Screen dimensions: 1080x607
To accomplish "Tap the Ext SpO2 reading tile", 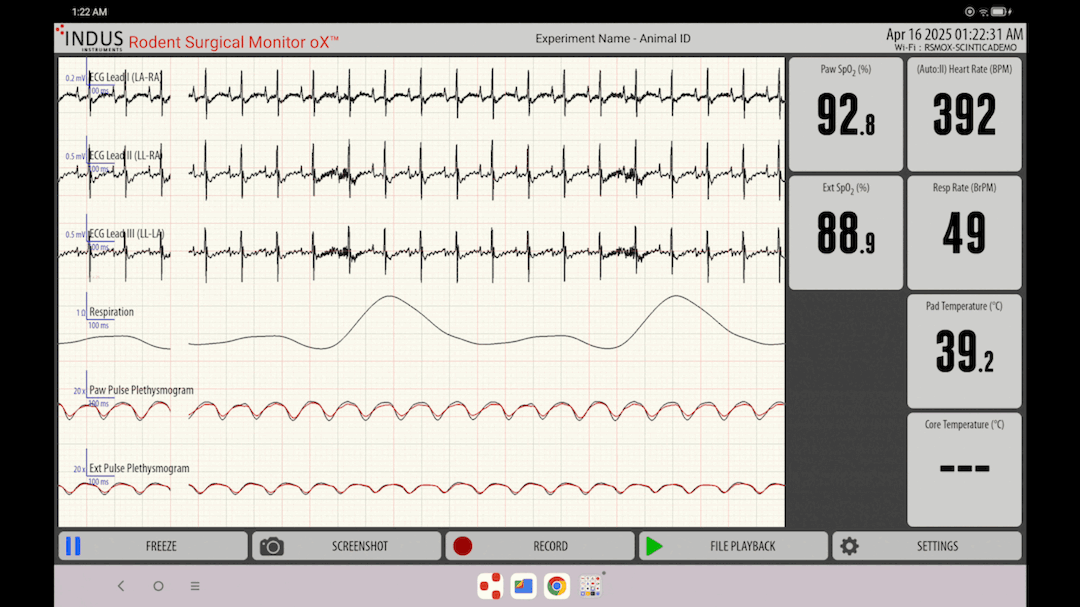I will (845, 233).
